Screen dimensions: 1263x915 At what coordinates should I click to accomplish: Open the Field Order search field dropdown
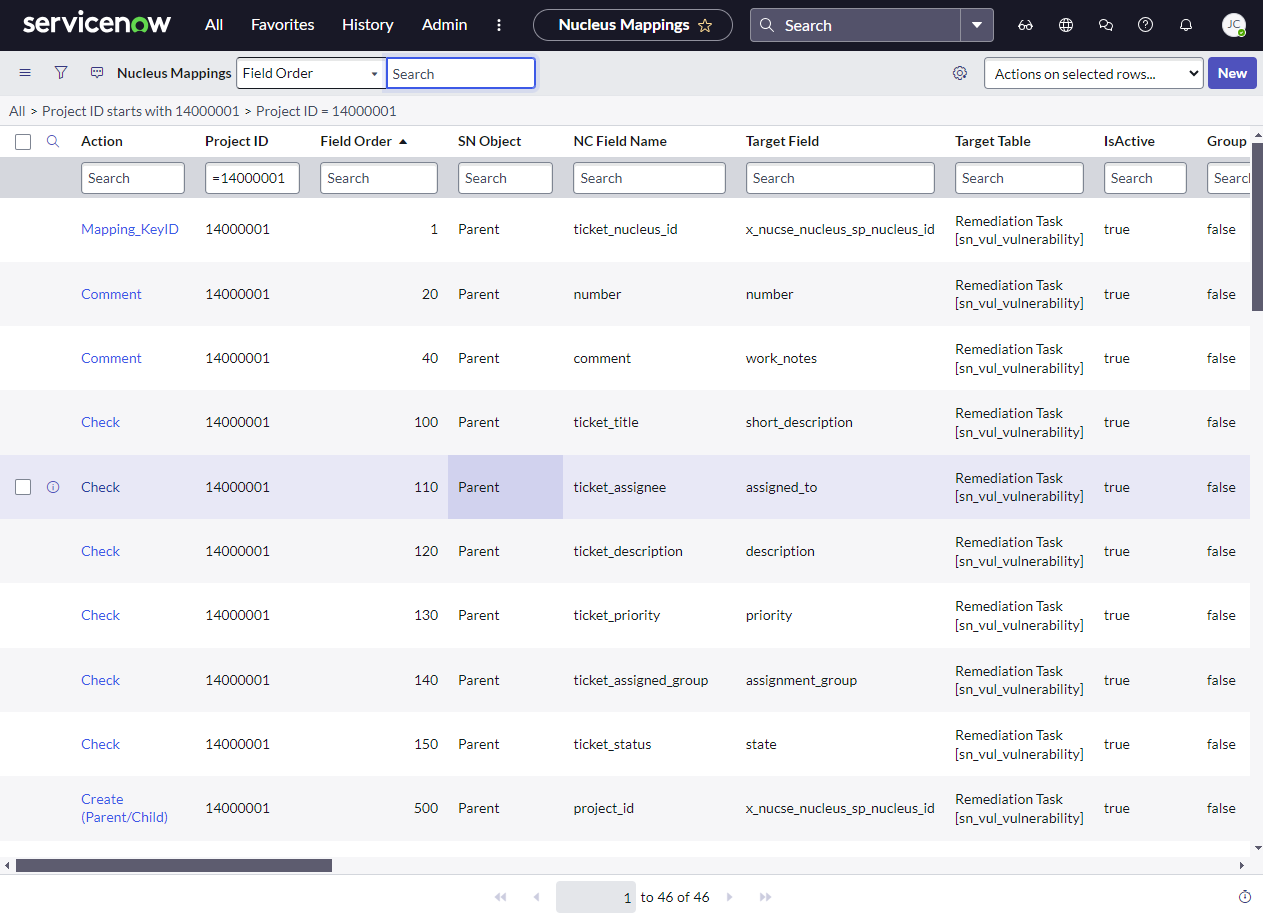311,73
